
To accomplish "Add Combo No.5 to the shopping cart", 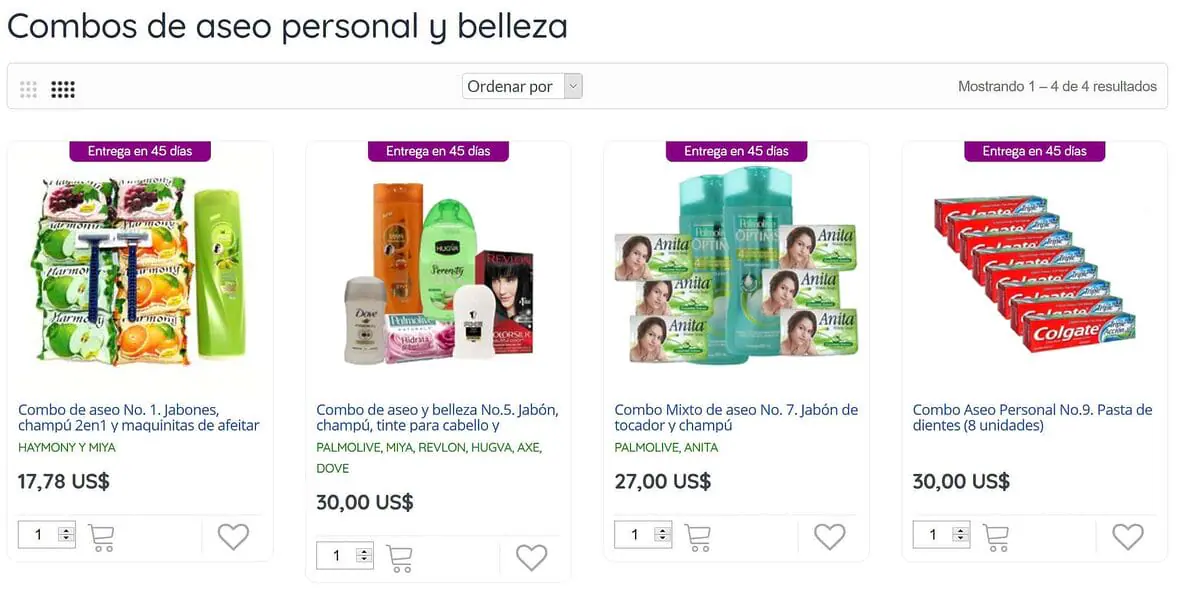I will [x=399, y=558].
